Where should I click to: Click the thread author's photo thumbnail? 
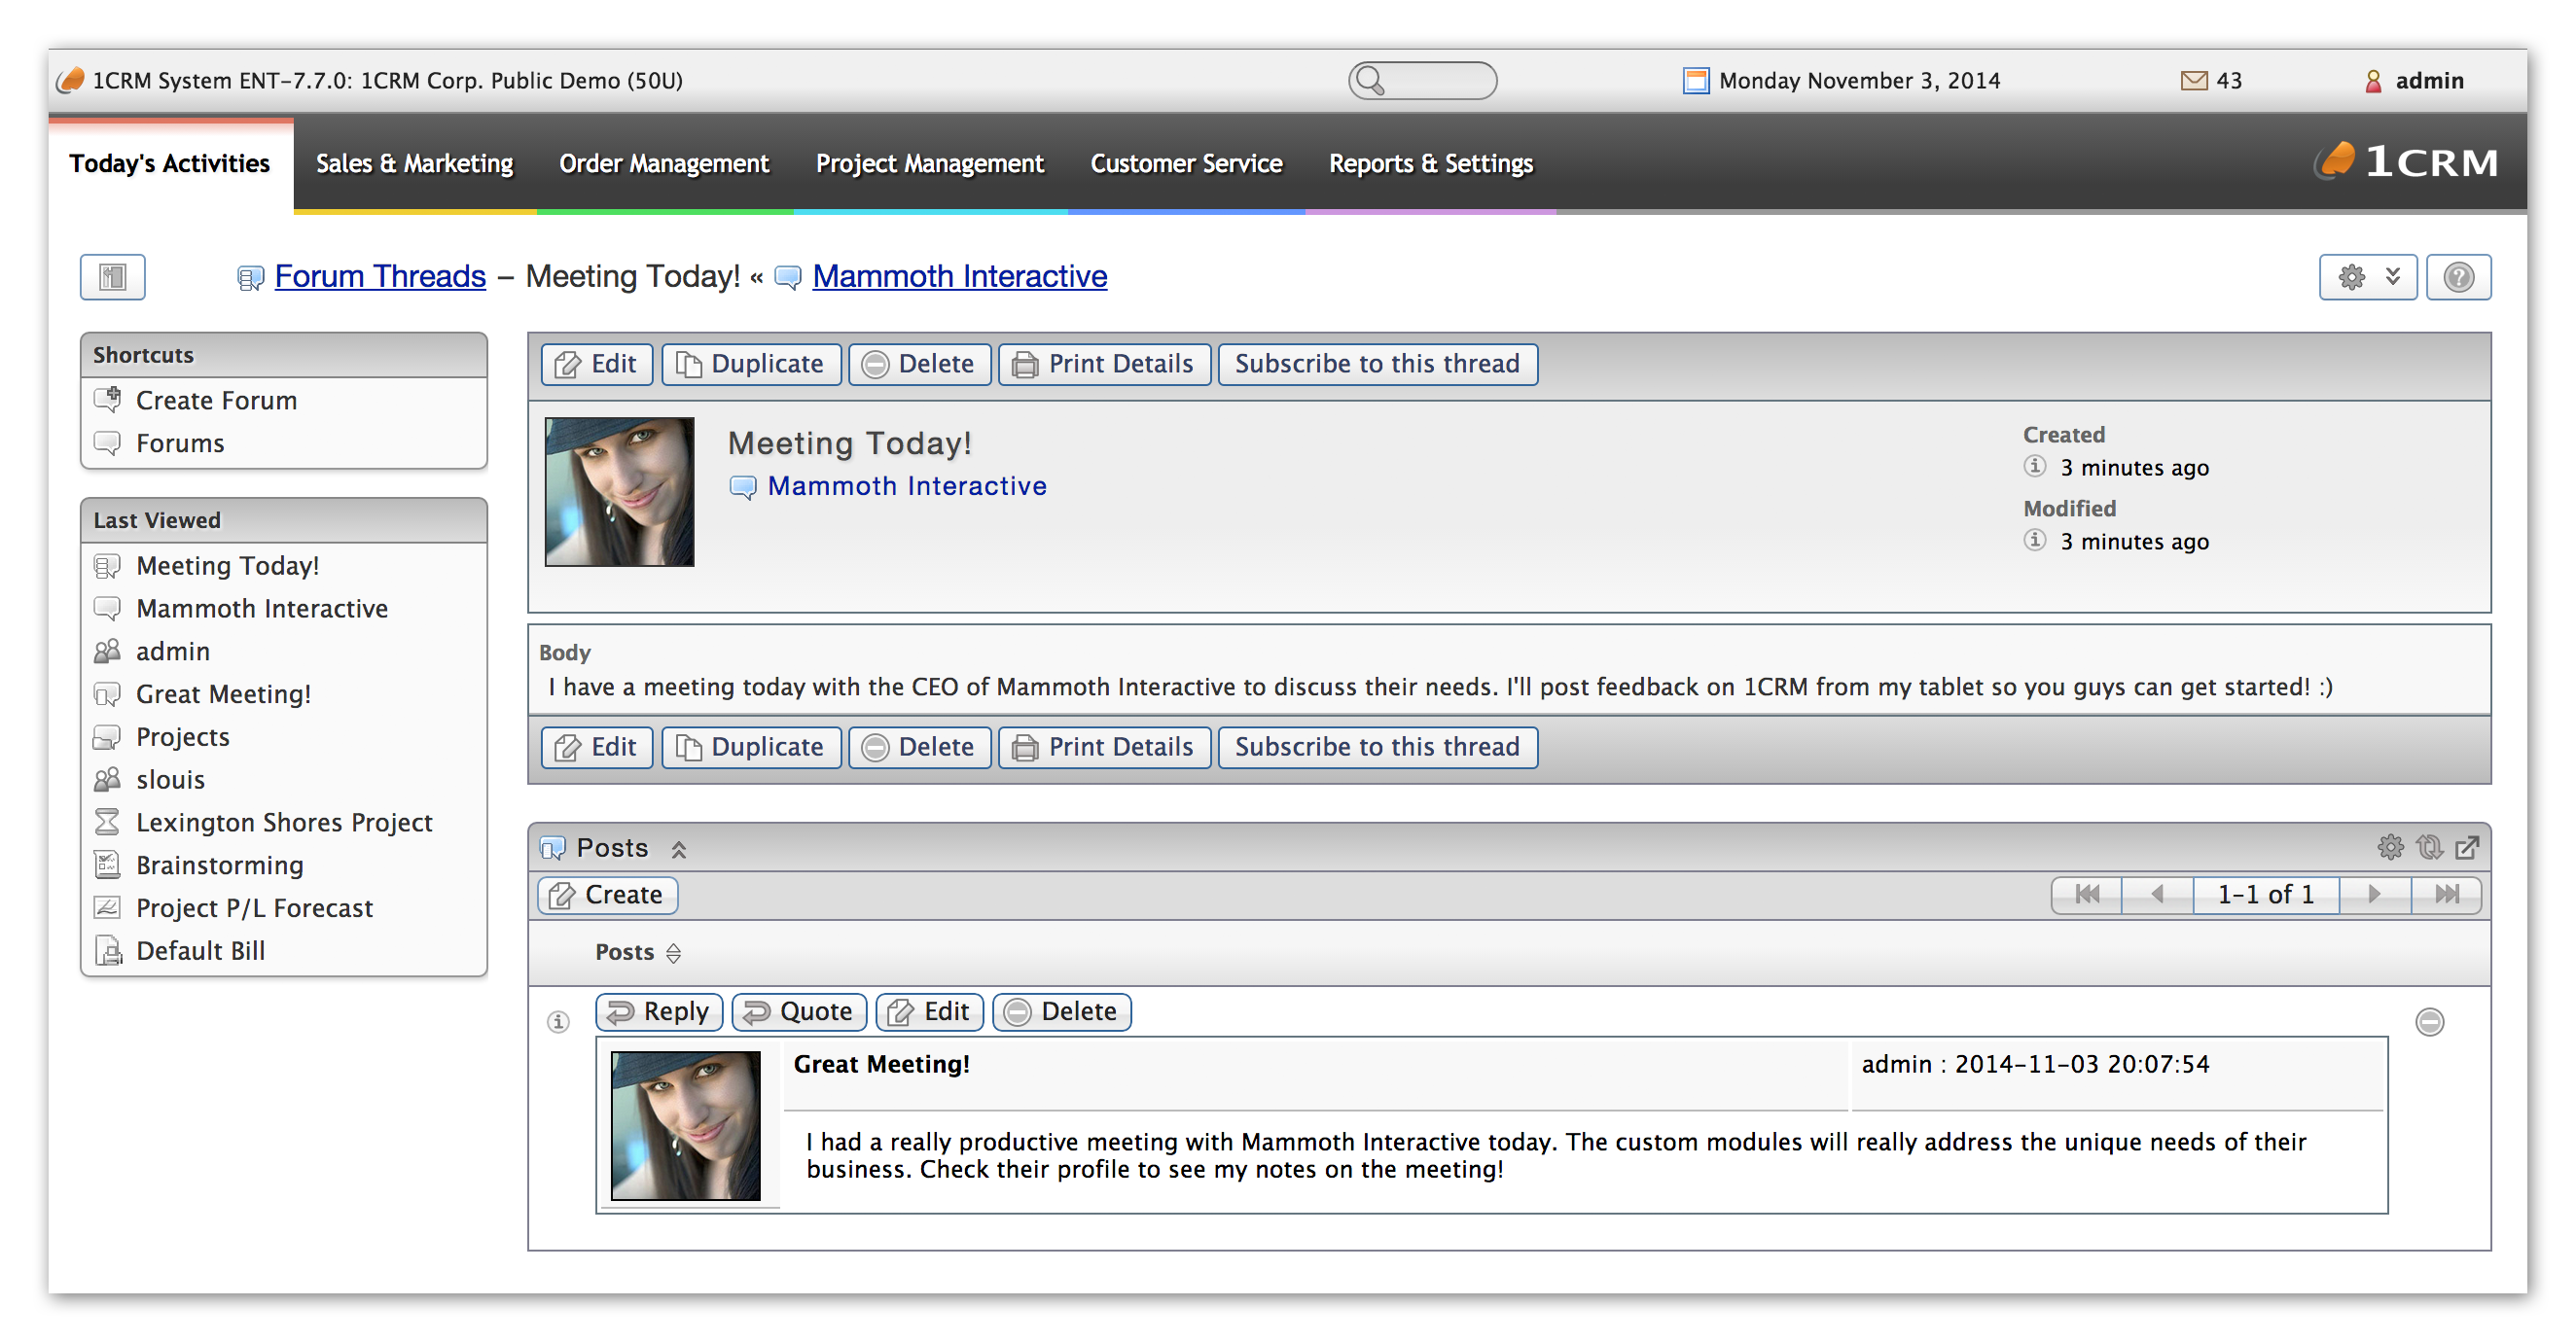pos(619,492)
